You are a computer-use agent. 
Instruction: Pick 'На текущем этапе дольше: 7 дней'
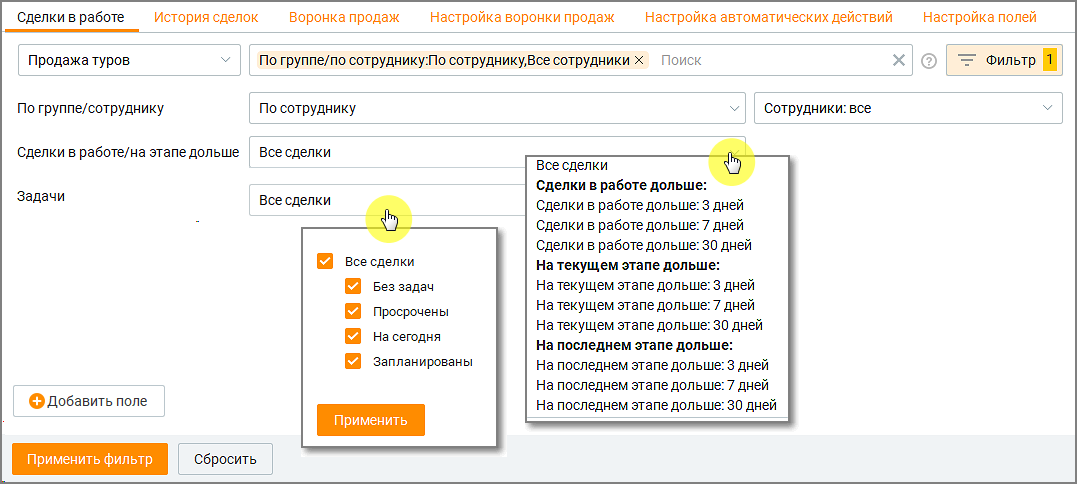tap(645, 305)
